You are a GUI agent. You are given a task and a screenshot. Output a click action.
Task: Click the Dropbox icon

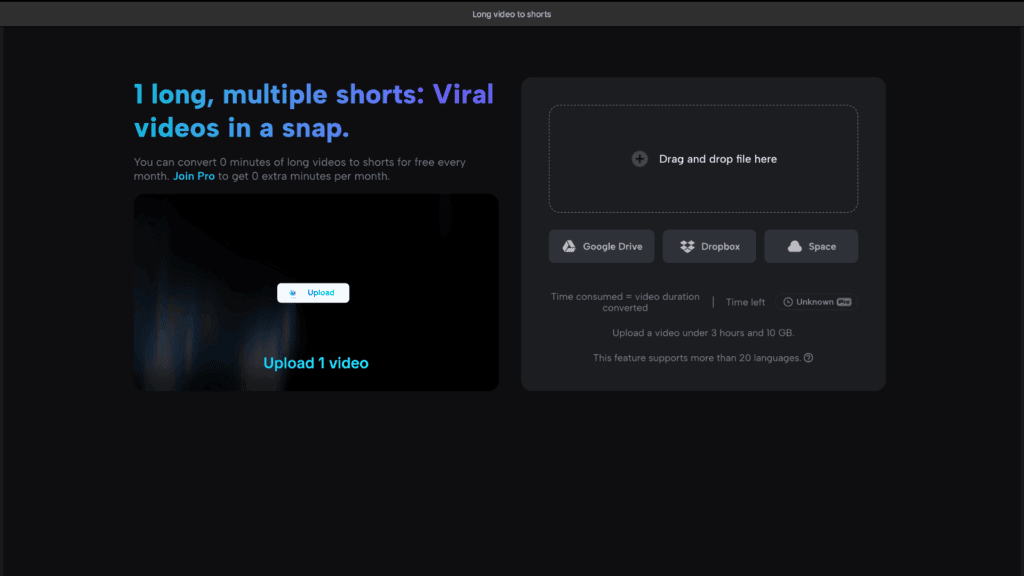[687, 246]
